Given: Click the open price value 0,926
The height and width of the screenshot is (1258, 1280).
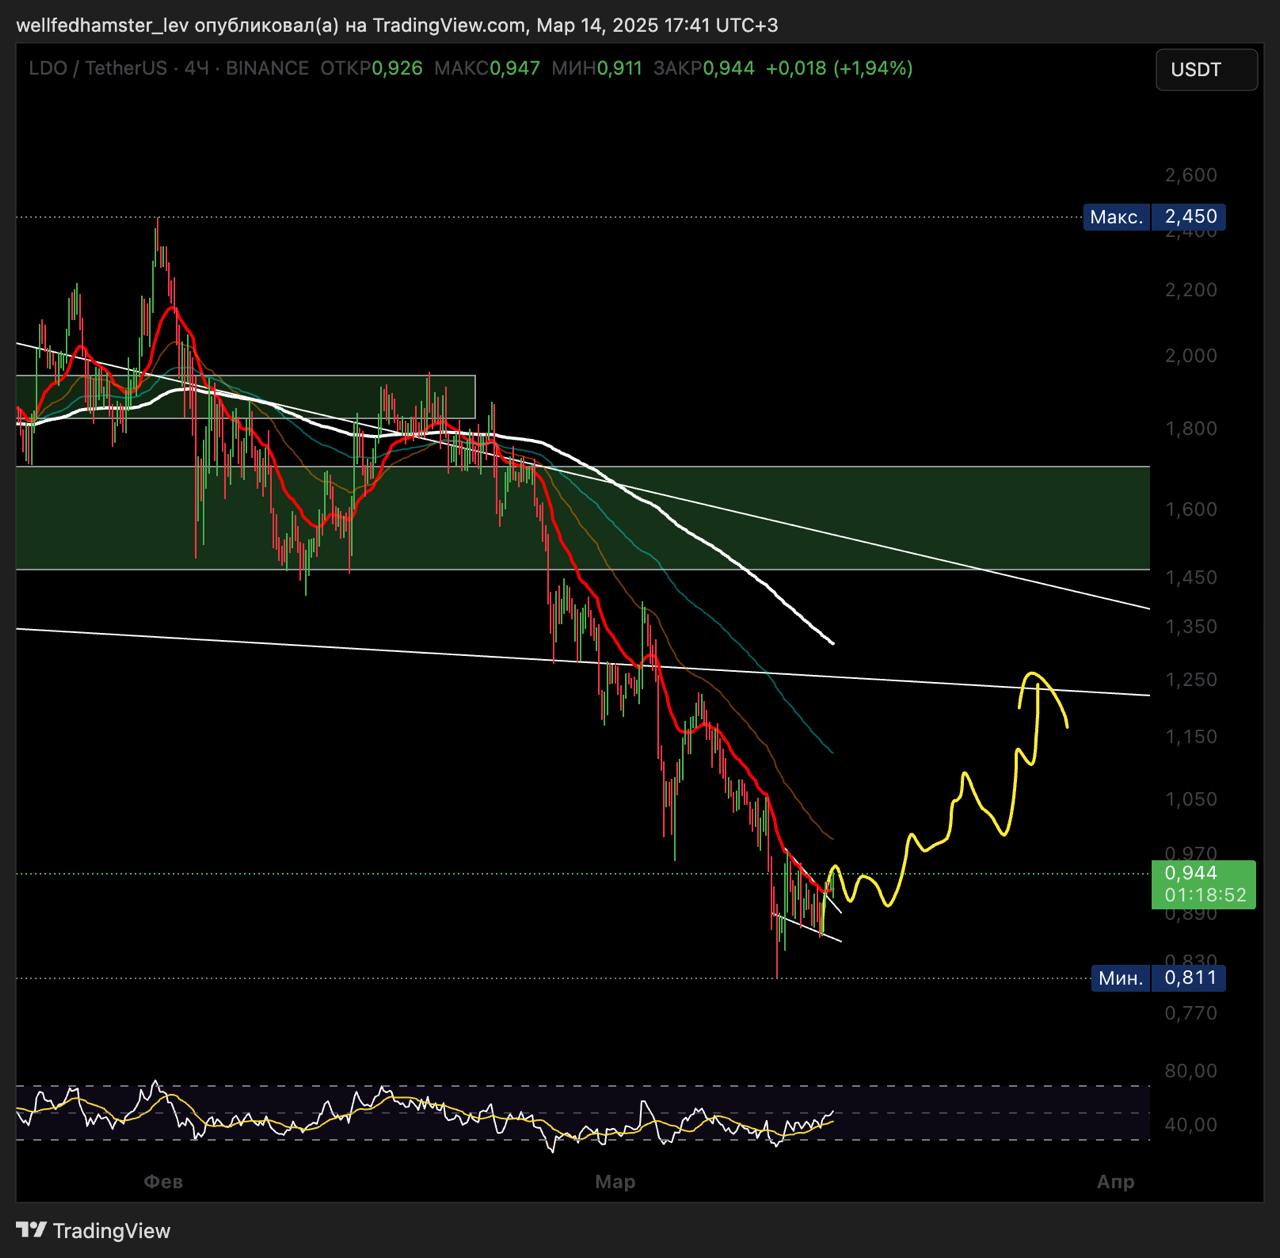Looking at the screenshot, I should 397,68.
